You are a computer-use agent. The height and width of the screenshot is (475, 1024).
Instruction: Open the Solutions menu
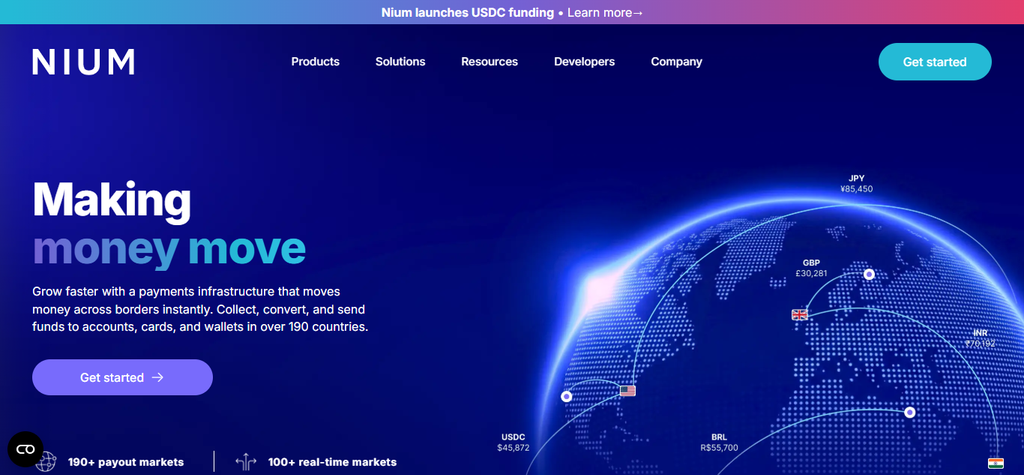pos(400,61)
